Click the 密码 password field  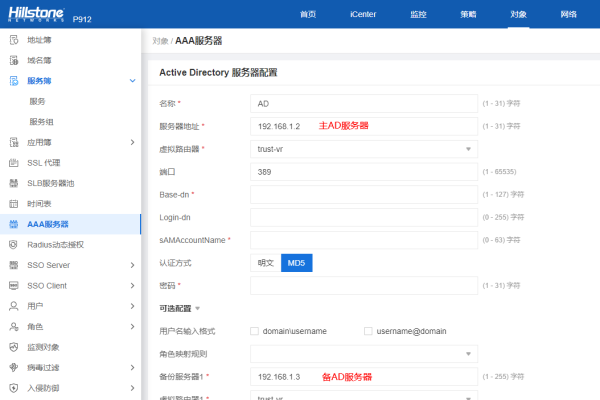364,286
